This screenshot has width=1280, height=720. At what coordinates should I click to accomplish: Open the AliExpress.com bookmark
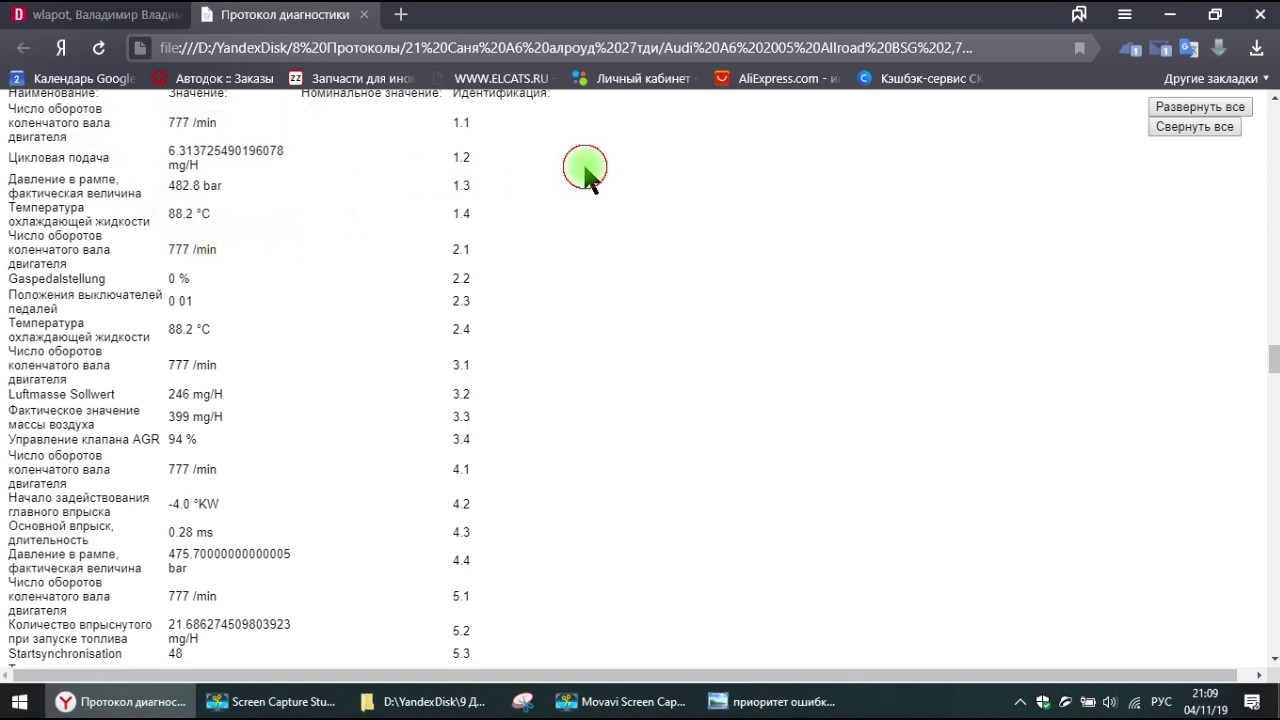click(x=778, y=78)
